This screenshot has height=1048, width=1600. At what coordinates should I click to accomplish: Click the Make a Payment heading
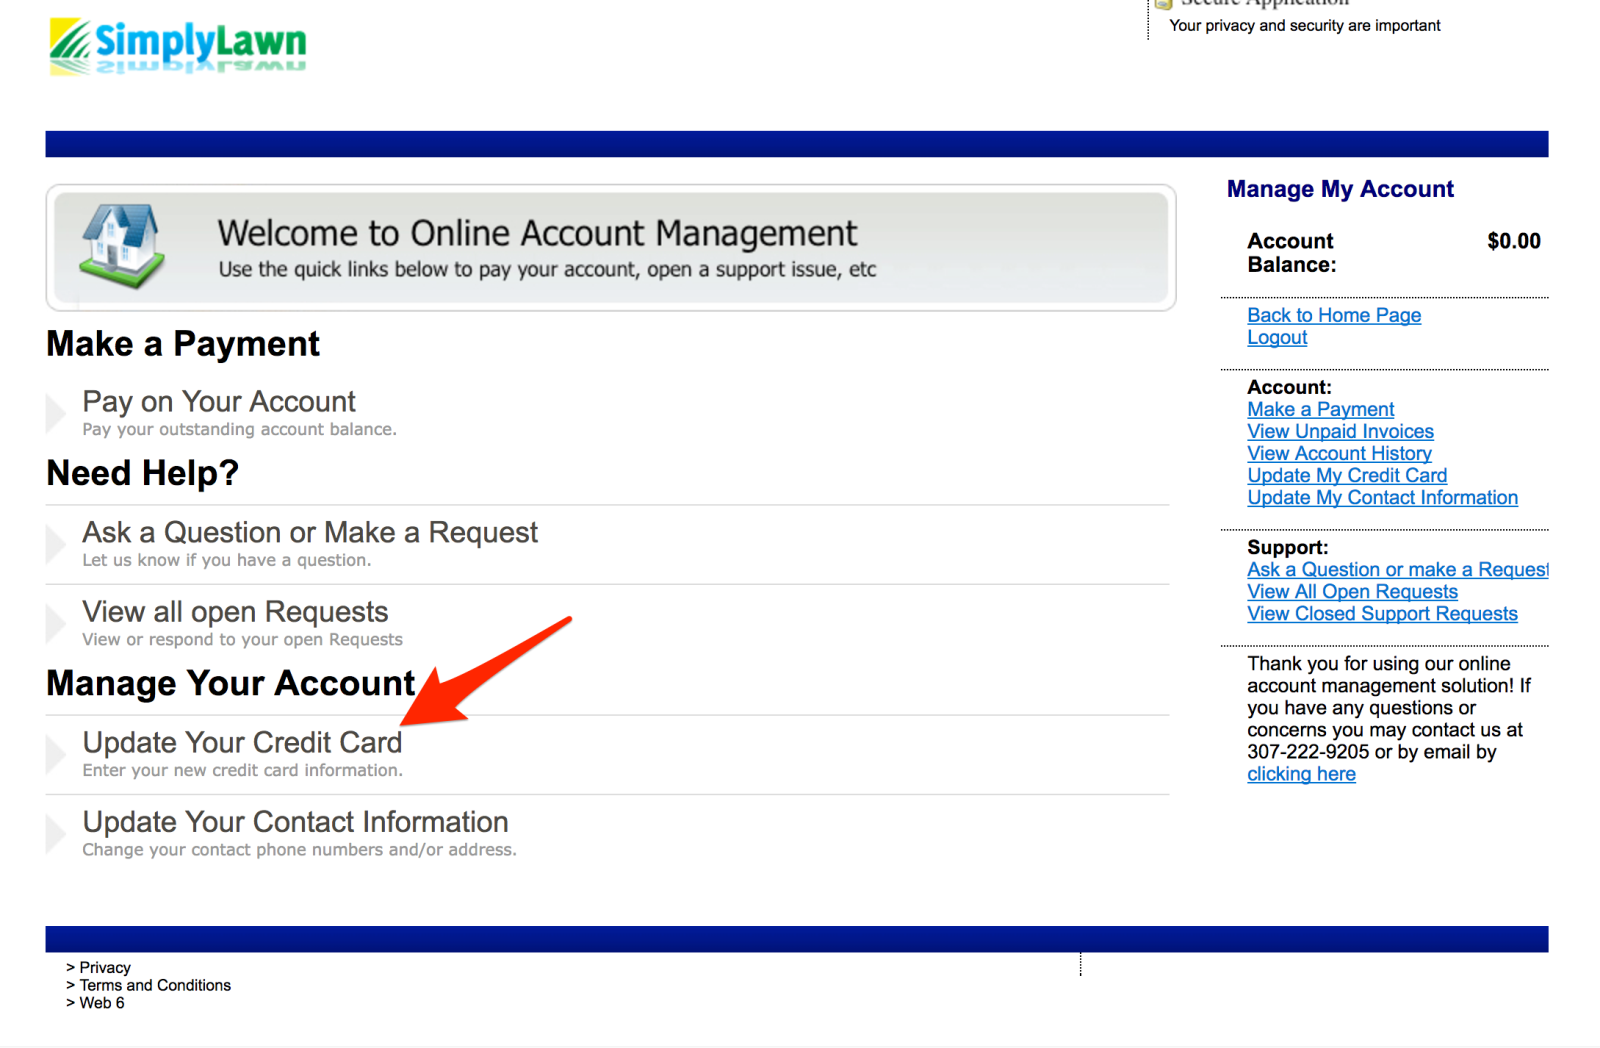click(183, 344)
